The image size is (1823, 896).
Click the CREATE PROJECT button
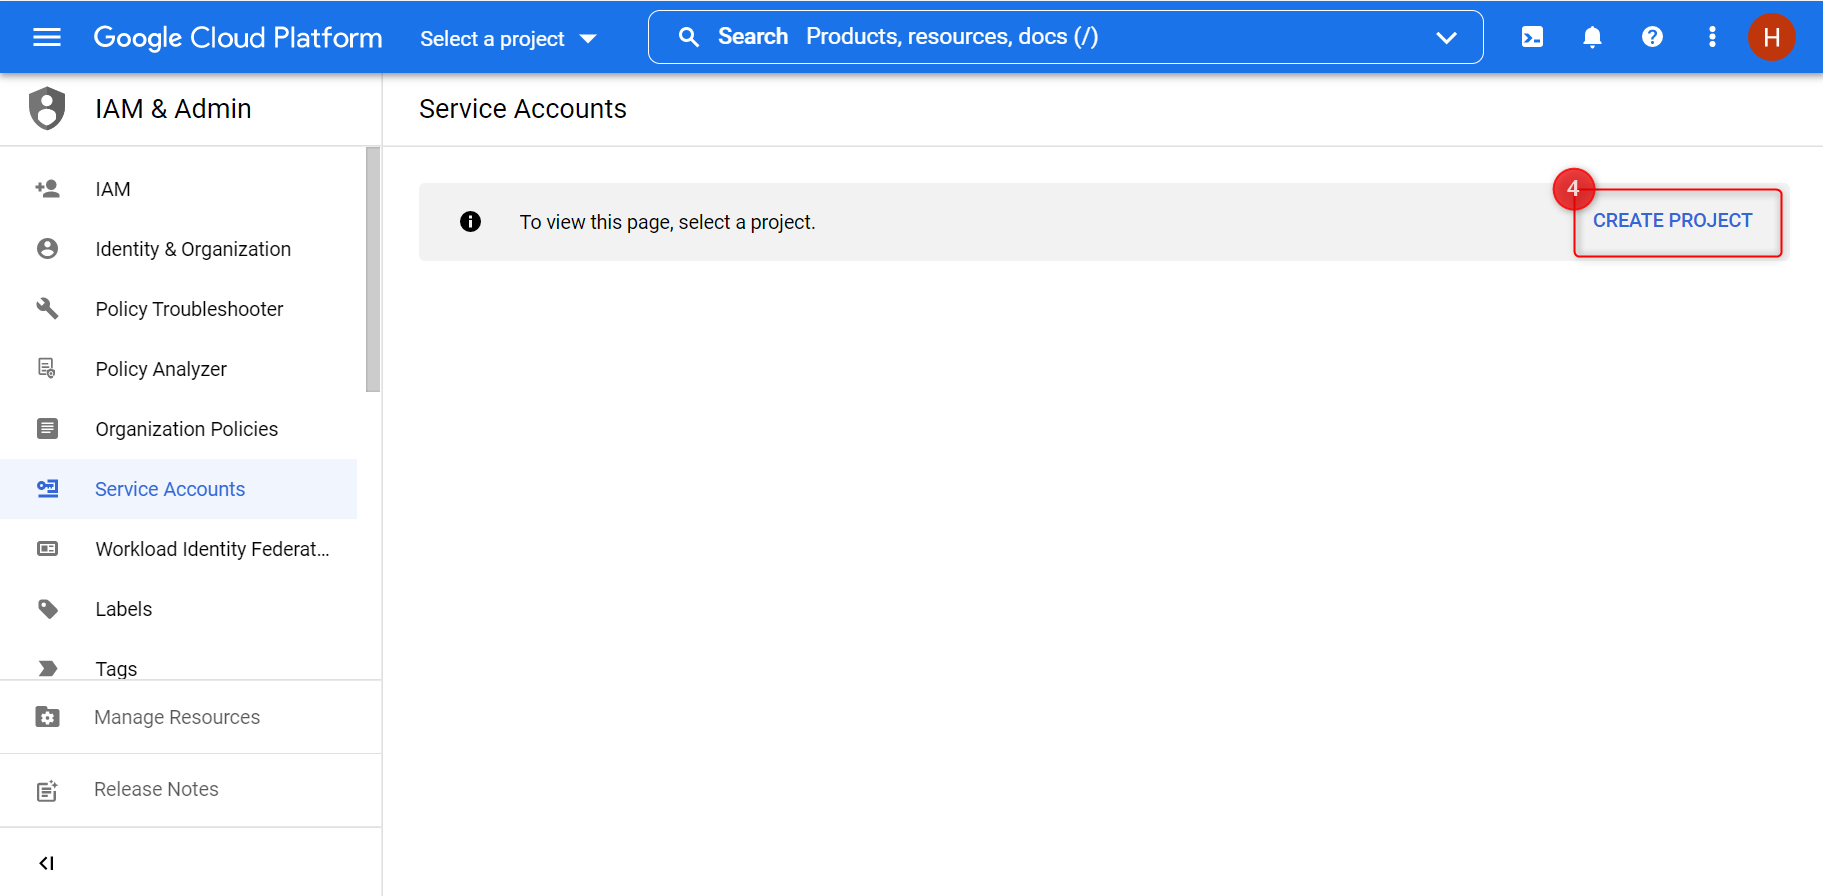(1672, 220)
